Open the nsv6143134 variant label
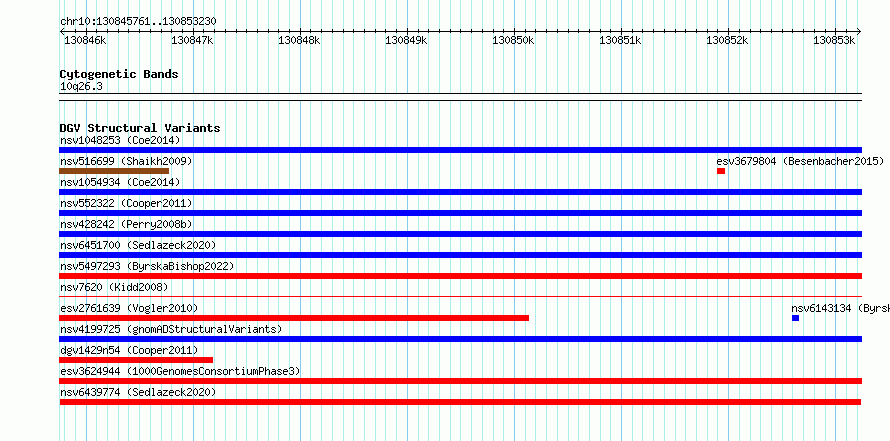The height and width of the screenshot is (441, 890). pos(840,308)
